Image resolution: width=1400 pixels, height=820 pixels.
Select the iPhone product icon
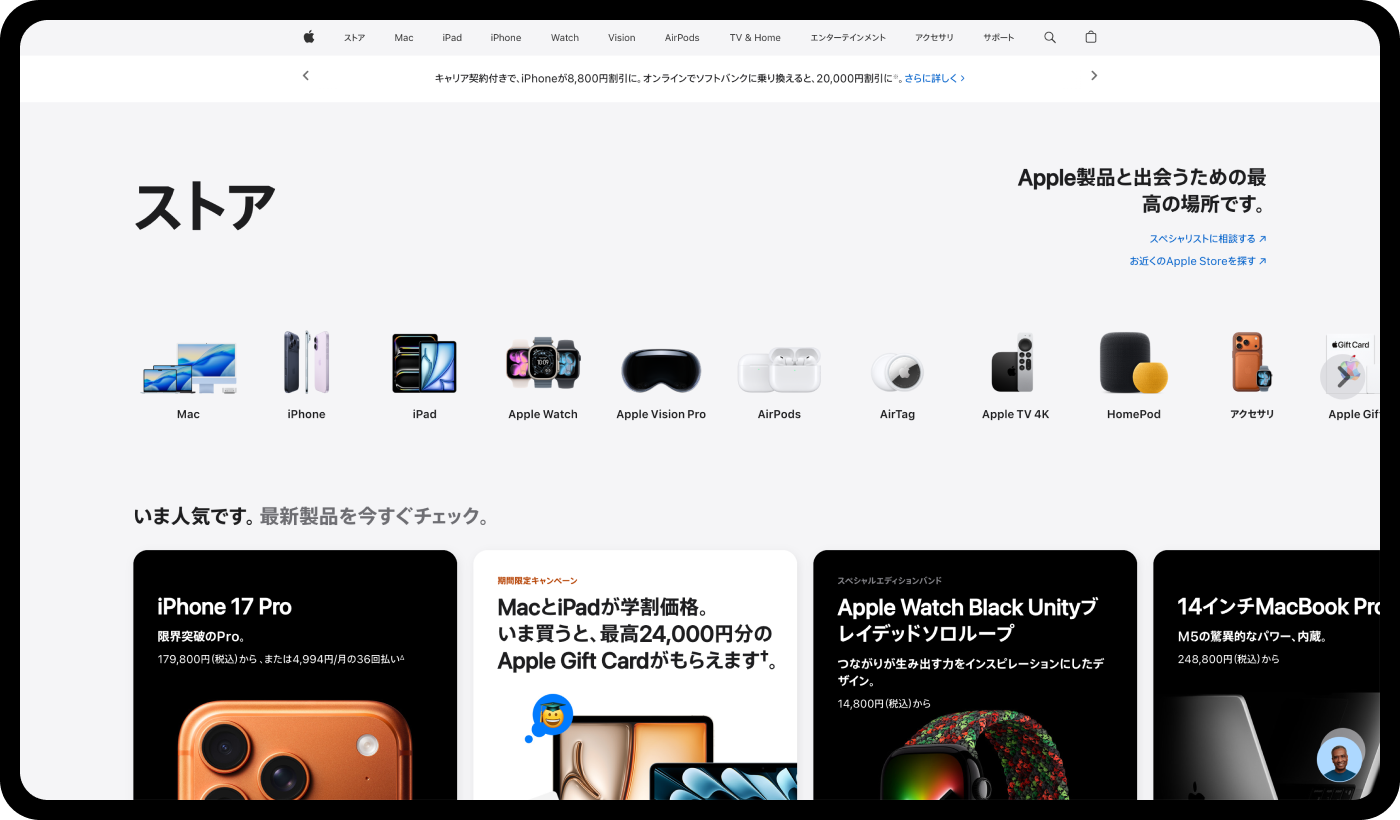pos(306,364)
